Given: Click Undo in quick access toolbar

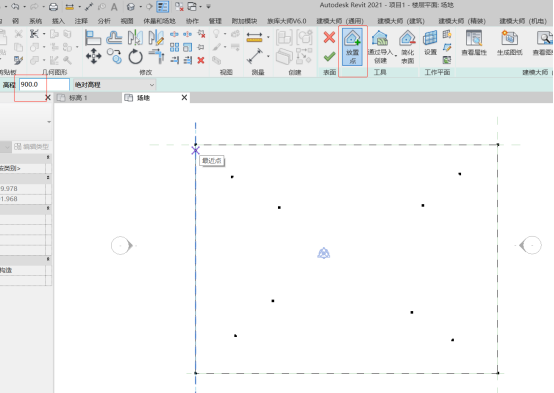Looking at the screenshot, I should [15, 6].
